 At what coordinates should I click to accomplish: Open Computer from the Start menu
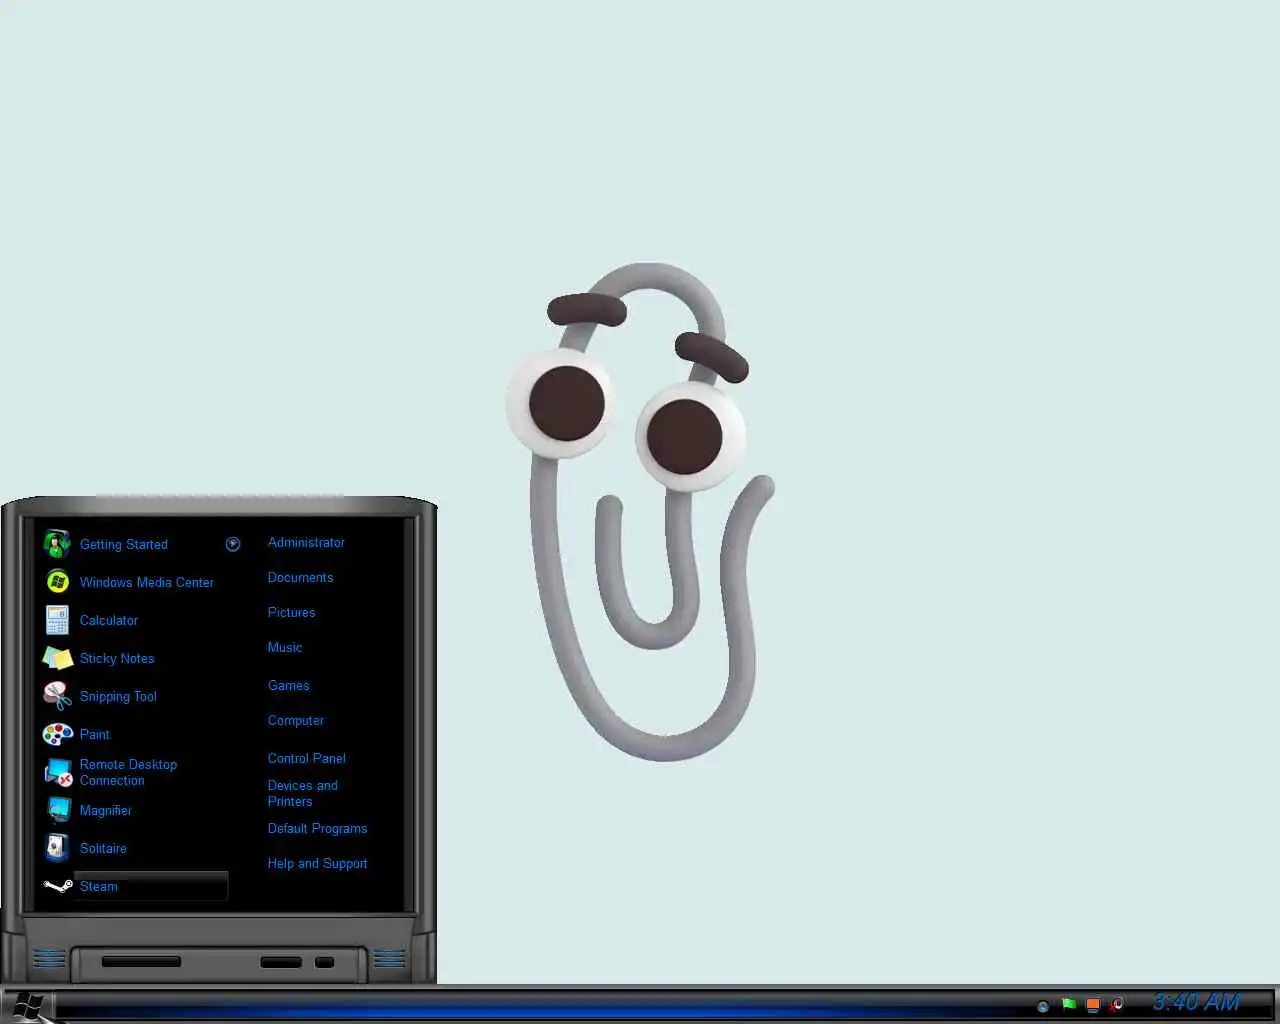point(296,720)
